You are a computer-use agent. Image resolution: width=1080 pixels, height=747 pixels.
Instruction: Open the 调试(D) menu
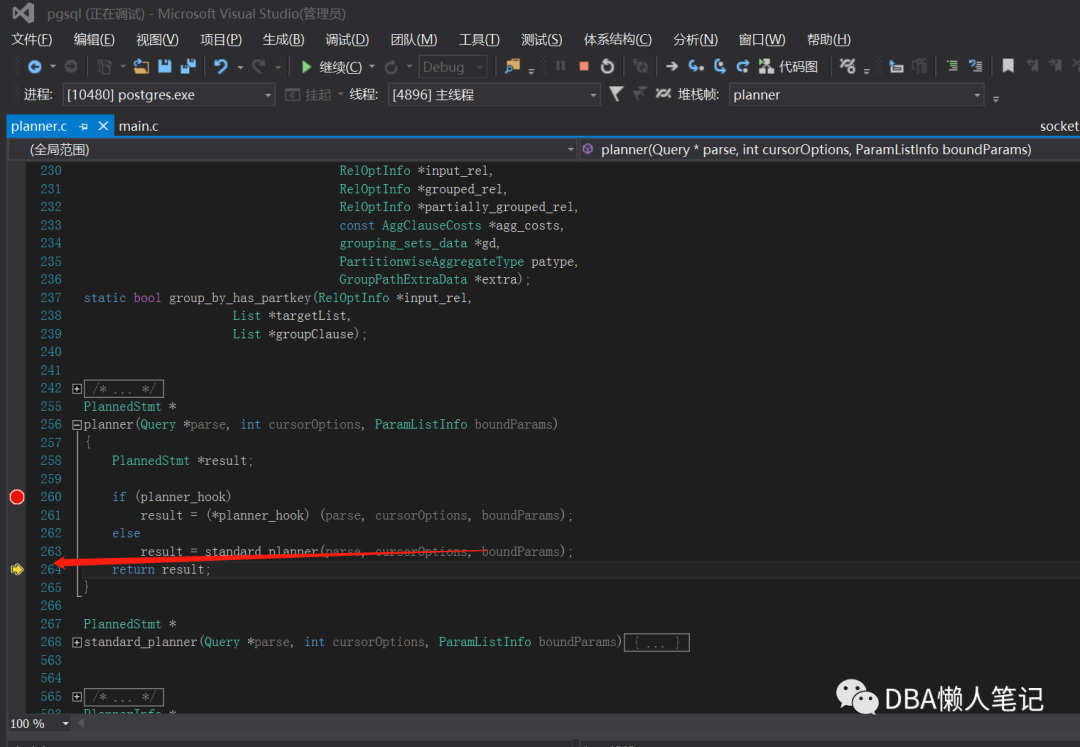coord(347,39)
